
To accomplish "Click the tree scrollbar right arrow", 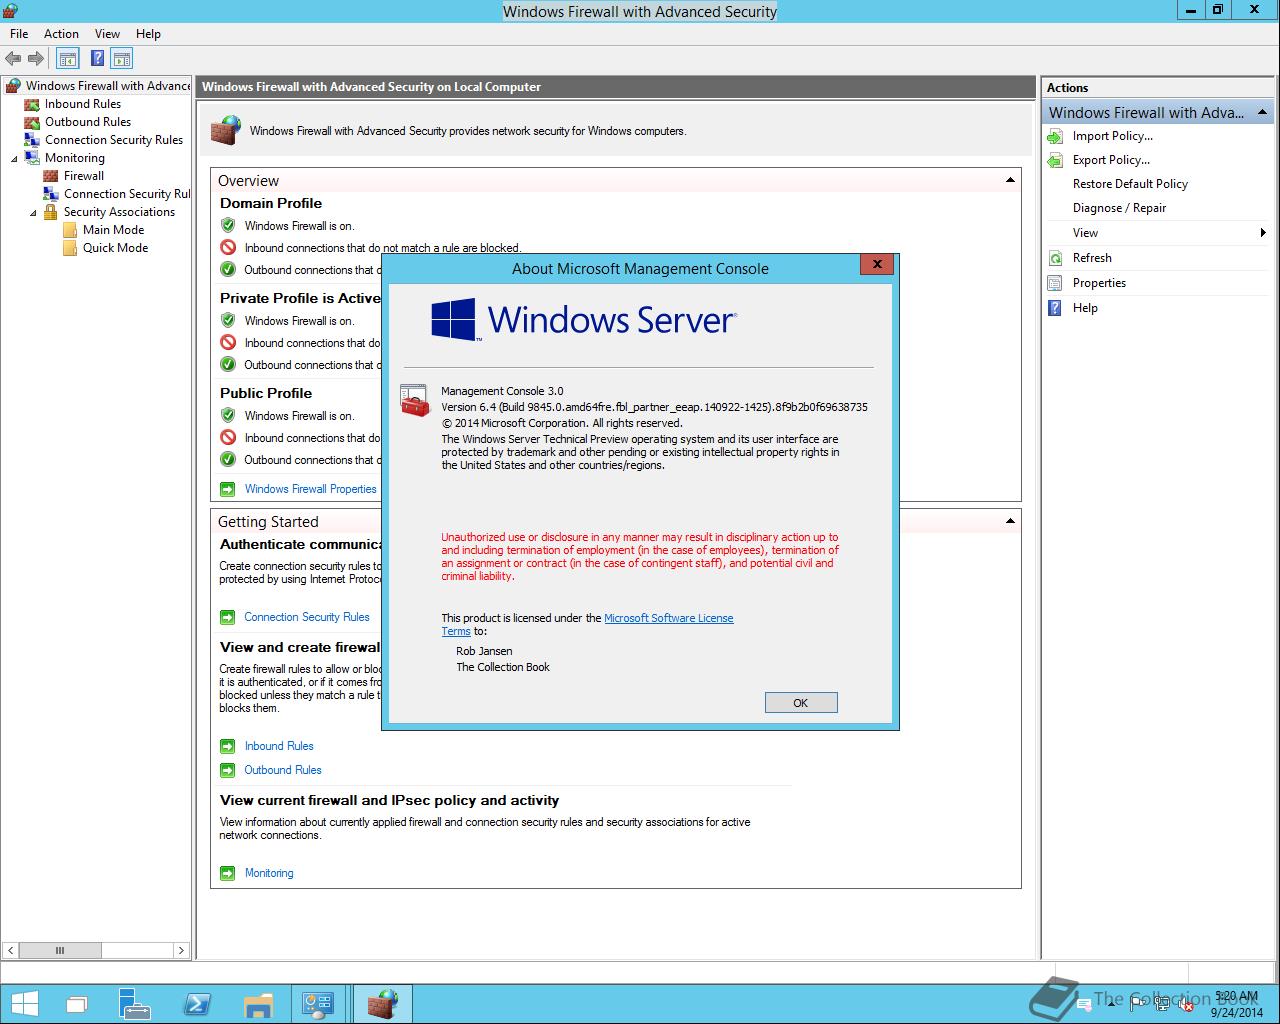I will coord(181,950).
